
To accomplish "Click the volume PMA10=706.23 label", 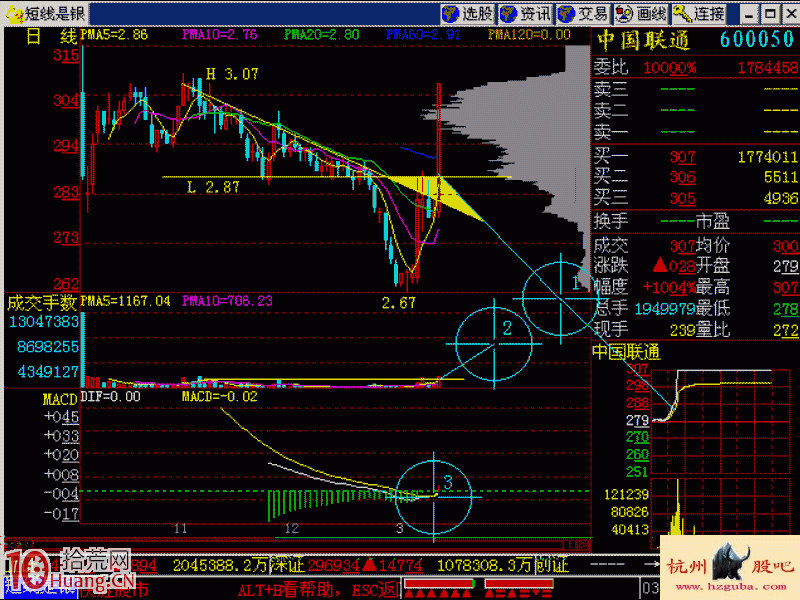I will (228, 301).
